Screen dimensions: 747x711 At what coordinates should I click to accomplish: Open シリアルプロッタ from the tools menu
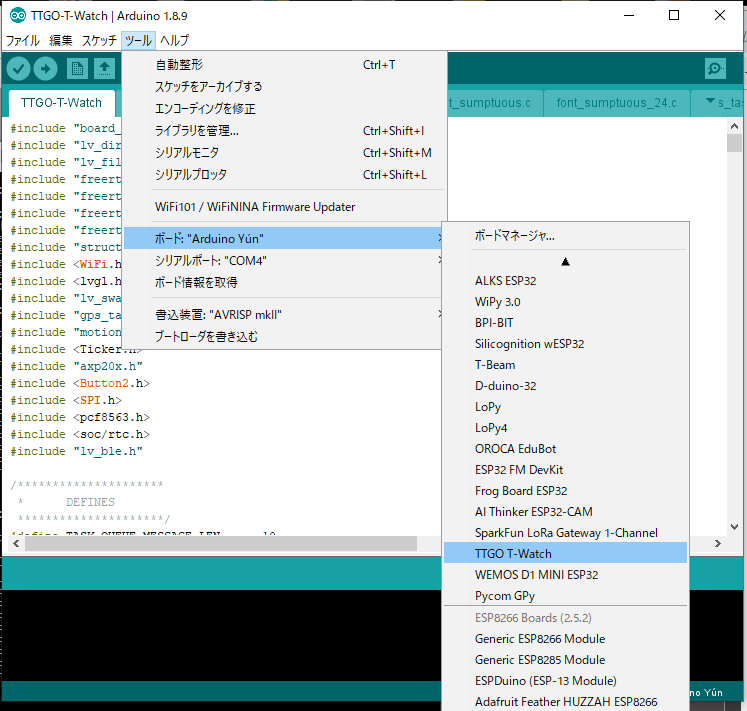coord(283,174)
